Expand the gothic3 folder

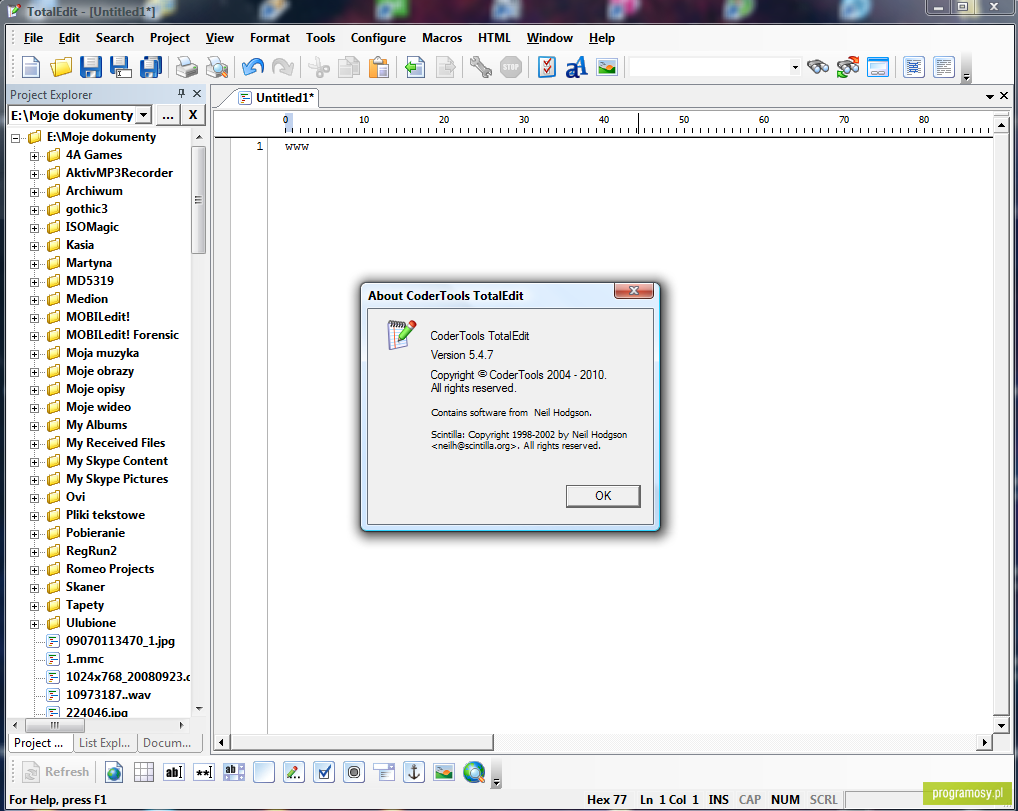coord(34,210)
